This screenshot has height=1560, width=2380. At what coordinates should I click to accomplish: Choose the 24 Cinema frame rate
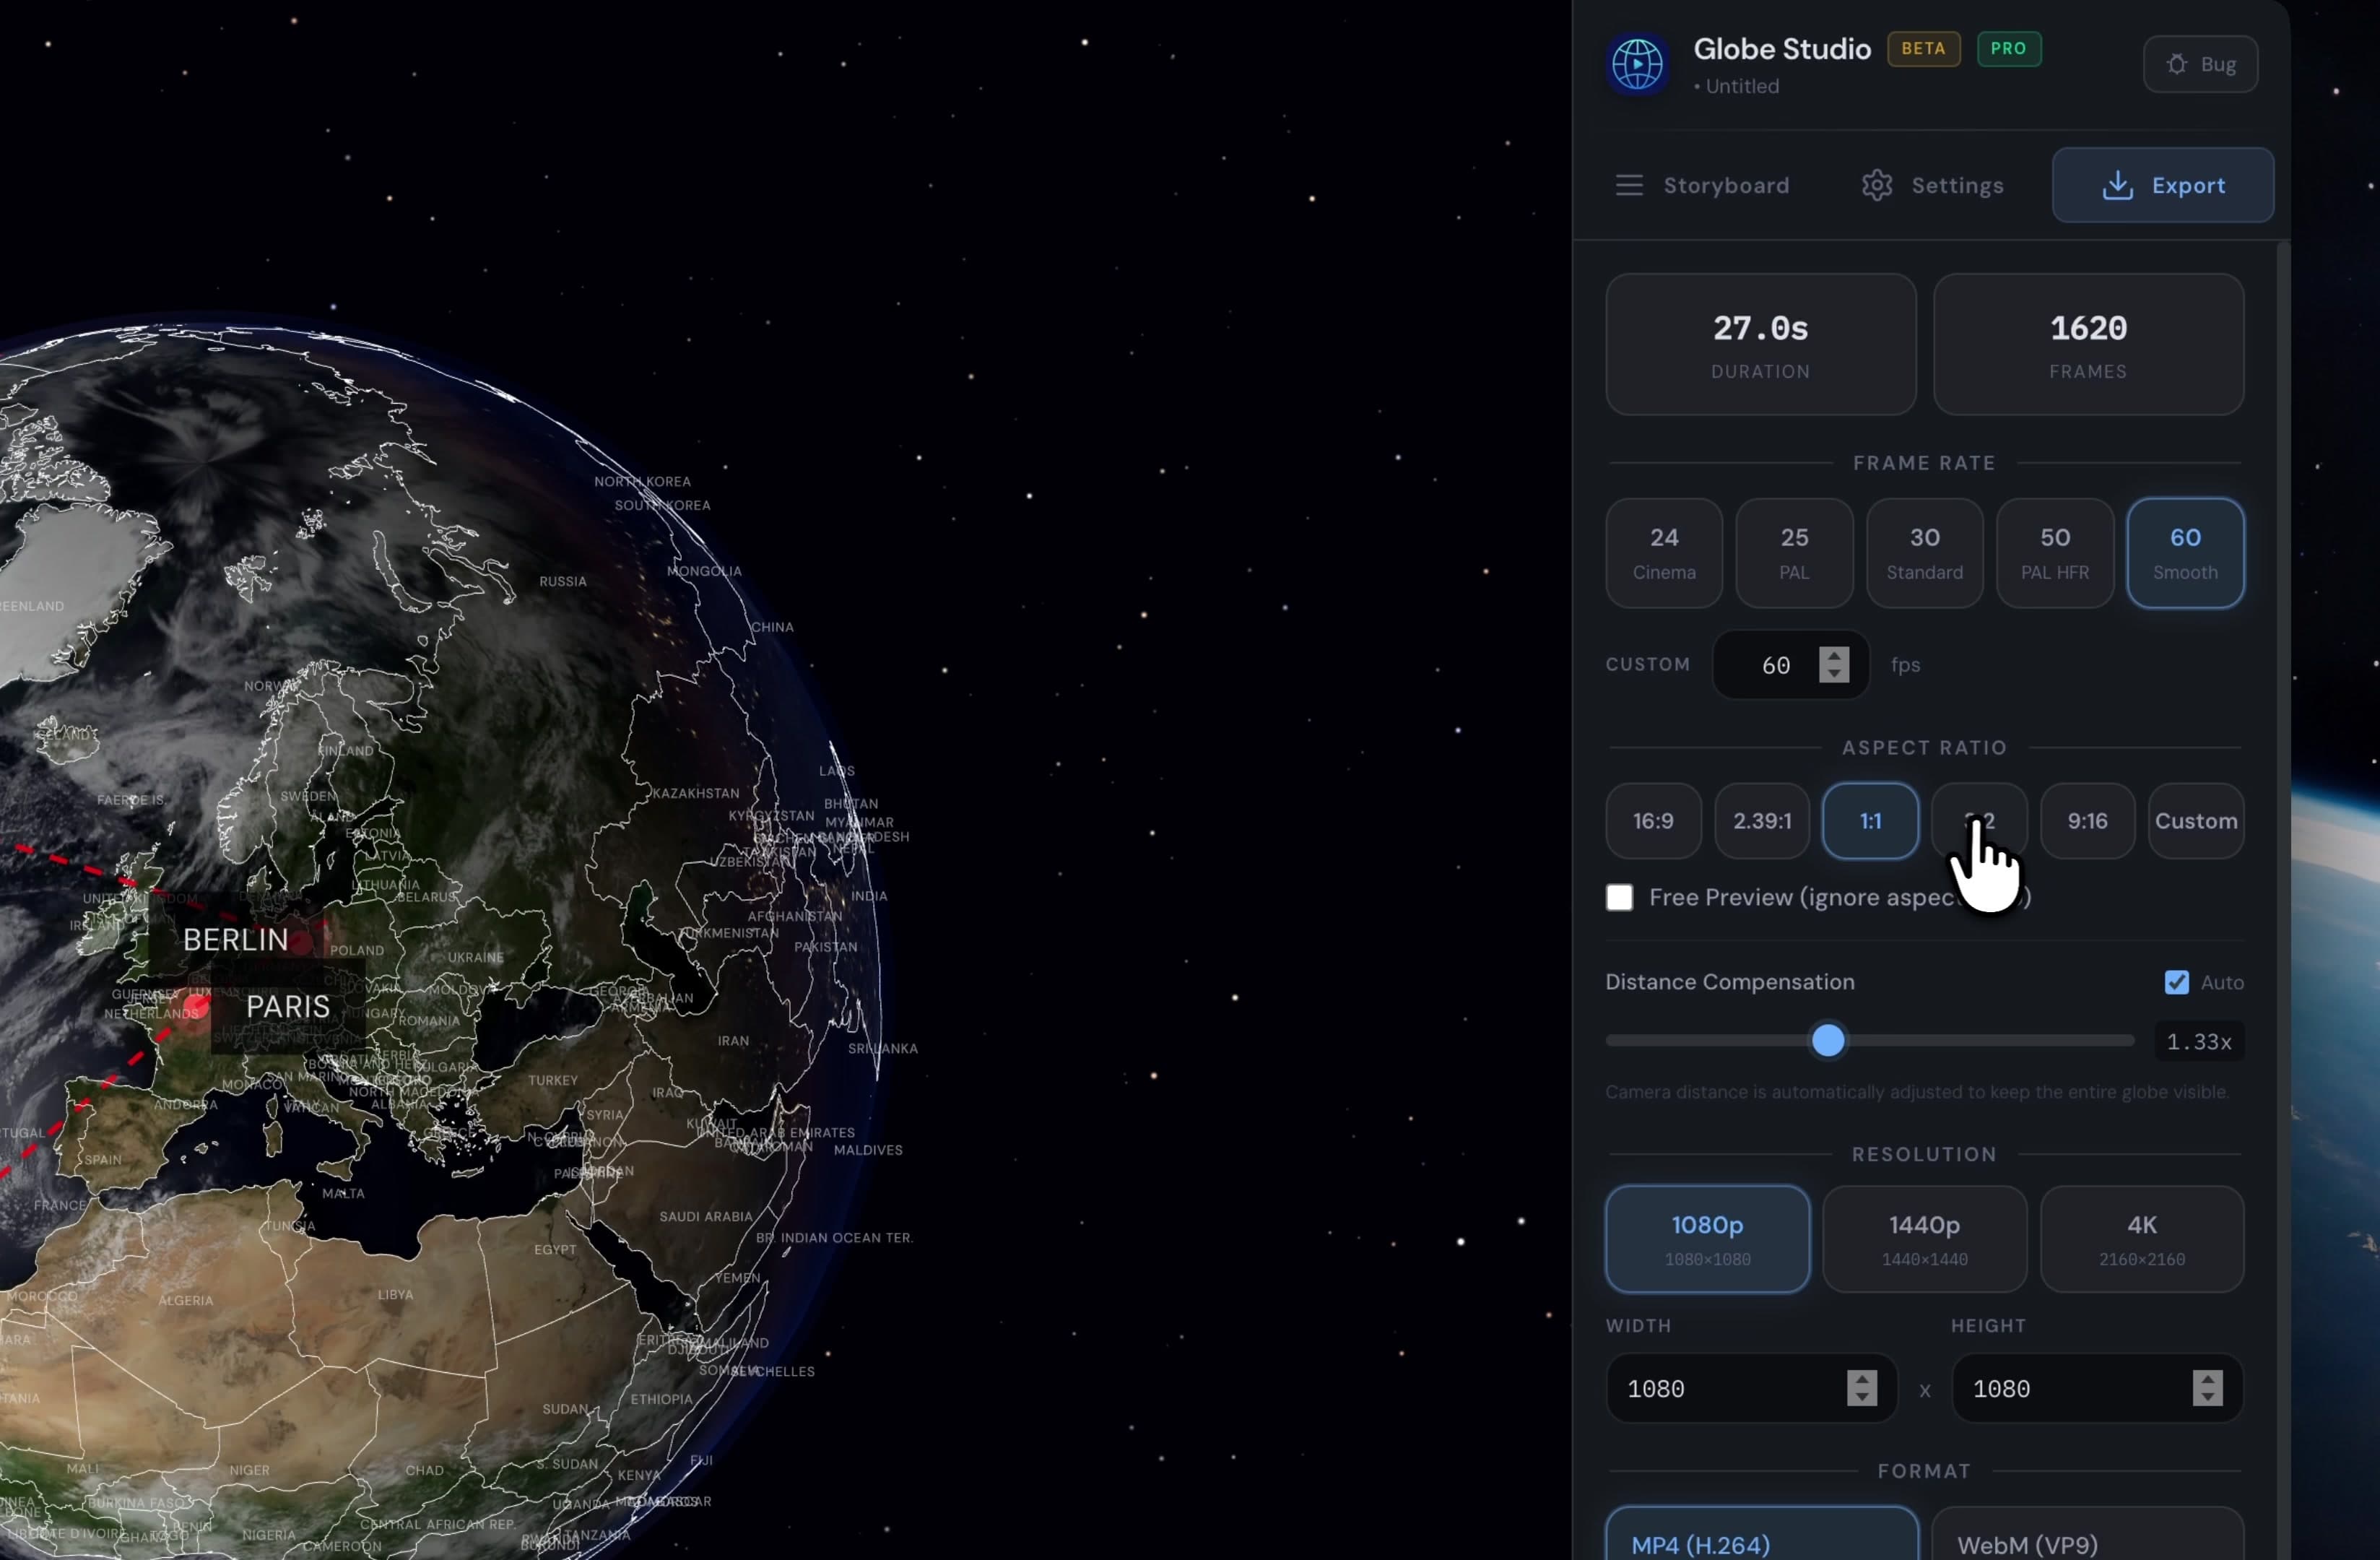(x=1663, y=553)
